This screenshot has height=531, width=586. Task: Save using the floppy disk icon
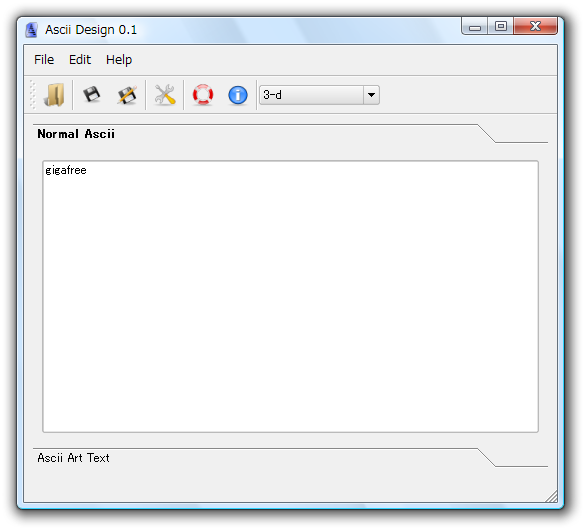coord(92,95)
